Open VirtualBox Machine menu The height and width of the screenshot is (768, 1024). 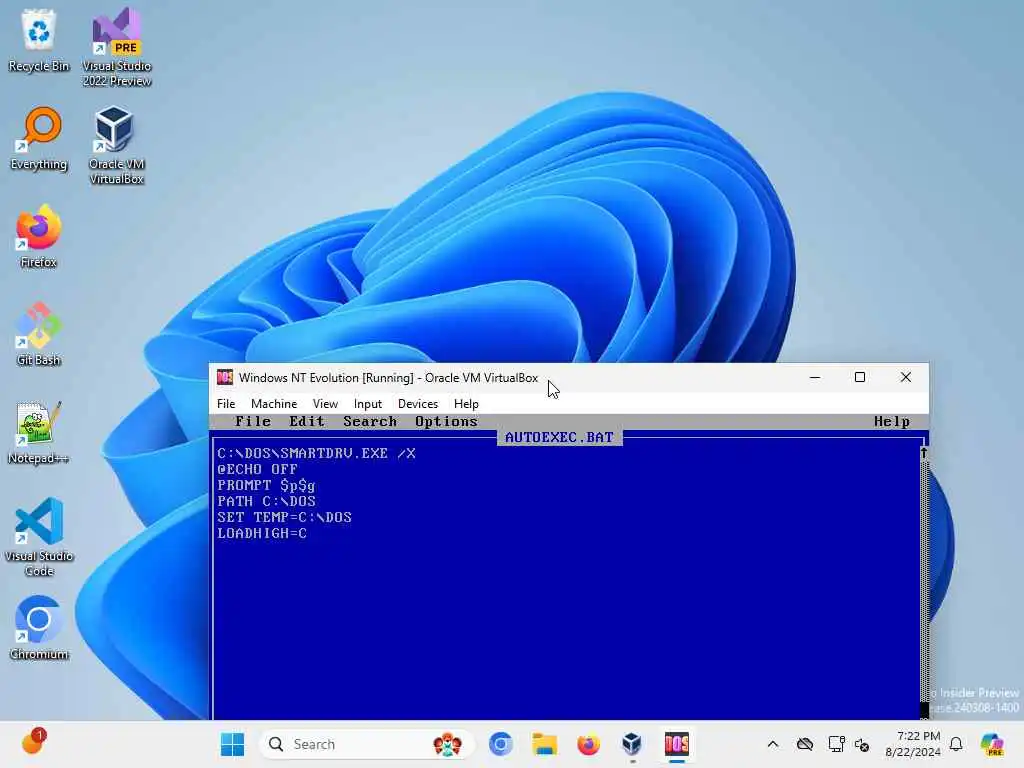click(x=274, y=404)
